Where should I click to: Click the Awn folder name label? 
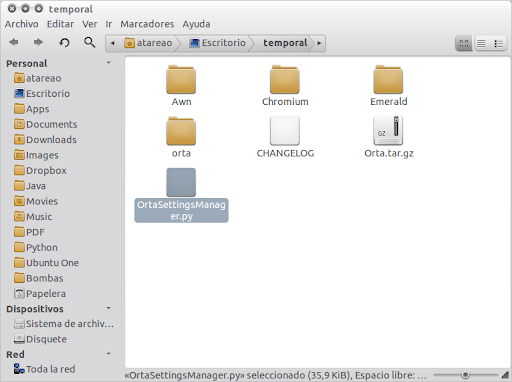pyautogui.click(x=181, y=102)
